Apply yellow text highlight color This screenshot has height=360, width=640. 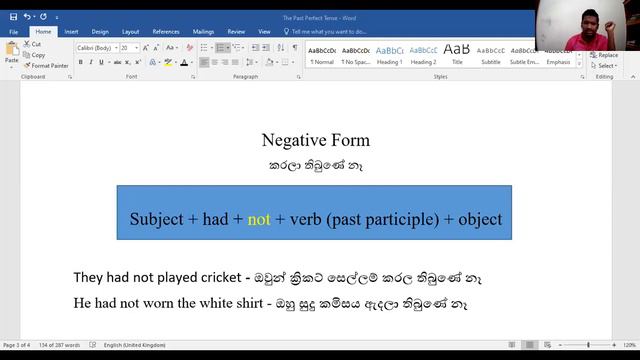168,62
